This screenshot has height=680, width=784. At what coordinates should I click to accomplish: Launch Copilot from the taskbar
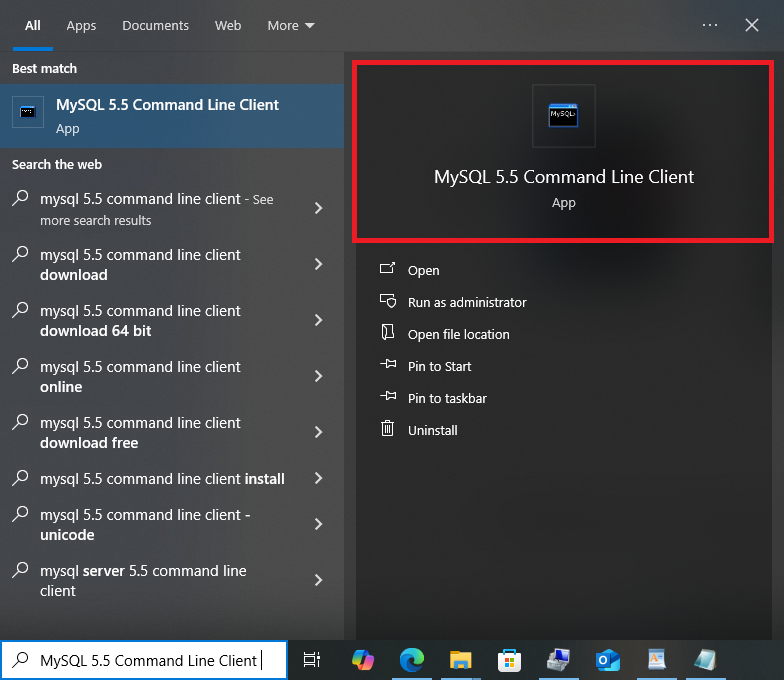(x=363, y=660)
